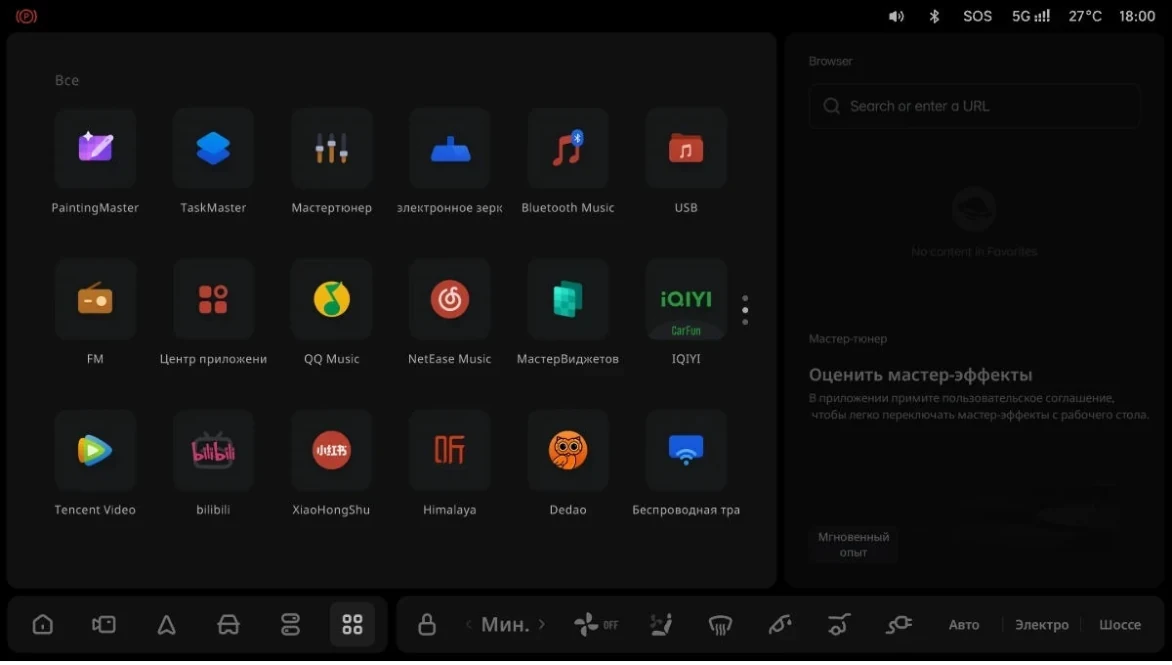The height and width of the screenshot is (665, 1172).
Task: Click the Мастер-тюнер widget label
Action: click(848, 339)
